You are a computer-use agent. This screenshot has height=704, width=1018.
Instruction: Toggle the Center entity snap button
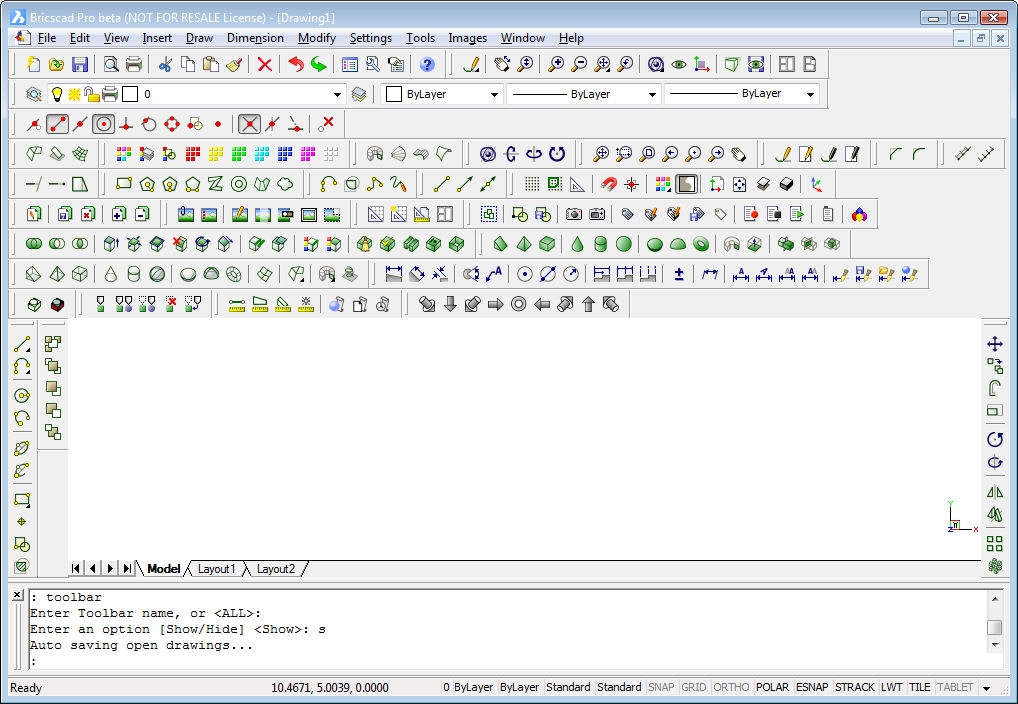(x=103, y=123)
